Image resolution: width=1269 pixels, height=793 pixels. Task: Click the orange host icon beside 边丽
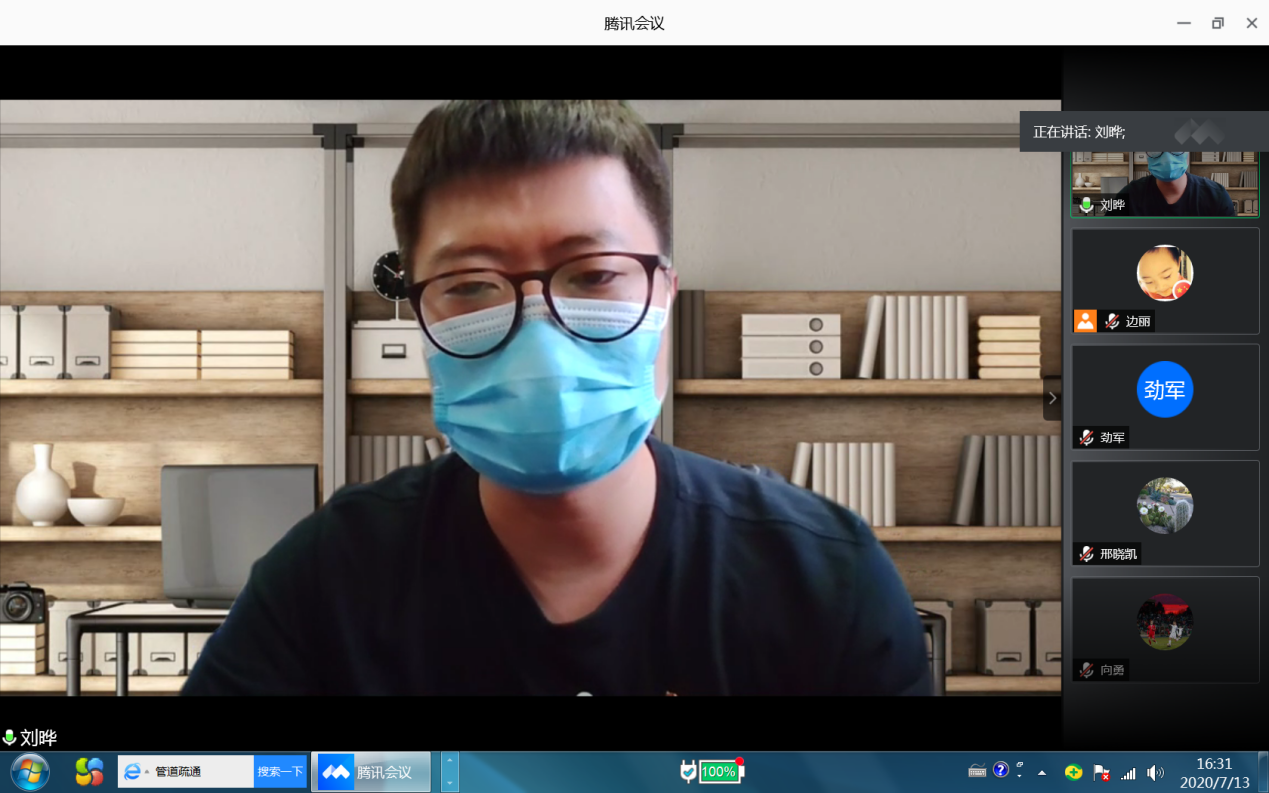point(1085,321)
